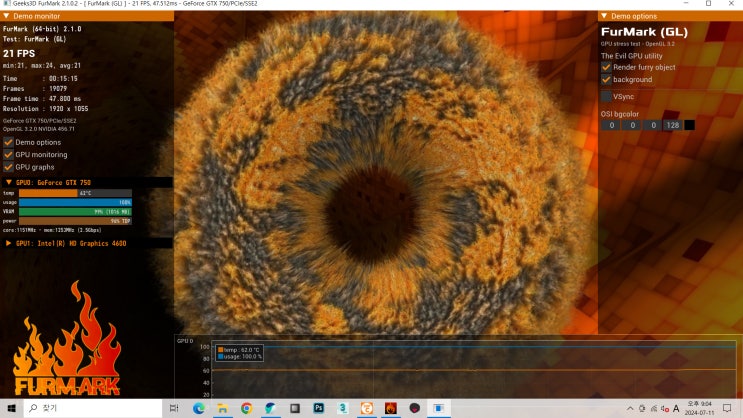Enable the VSync checkbox
The width and height of the screenshot is (743, 418).
tap(606, 96)
